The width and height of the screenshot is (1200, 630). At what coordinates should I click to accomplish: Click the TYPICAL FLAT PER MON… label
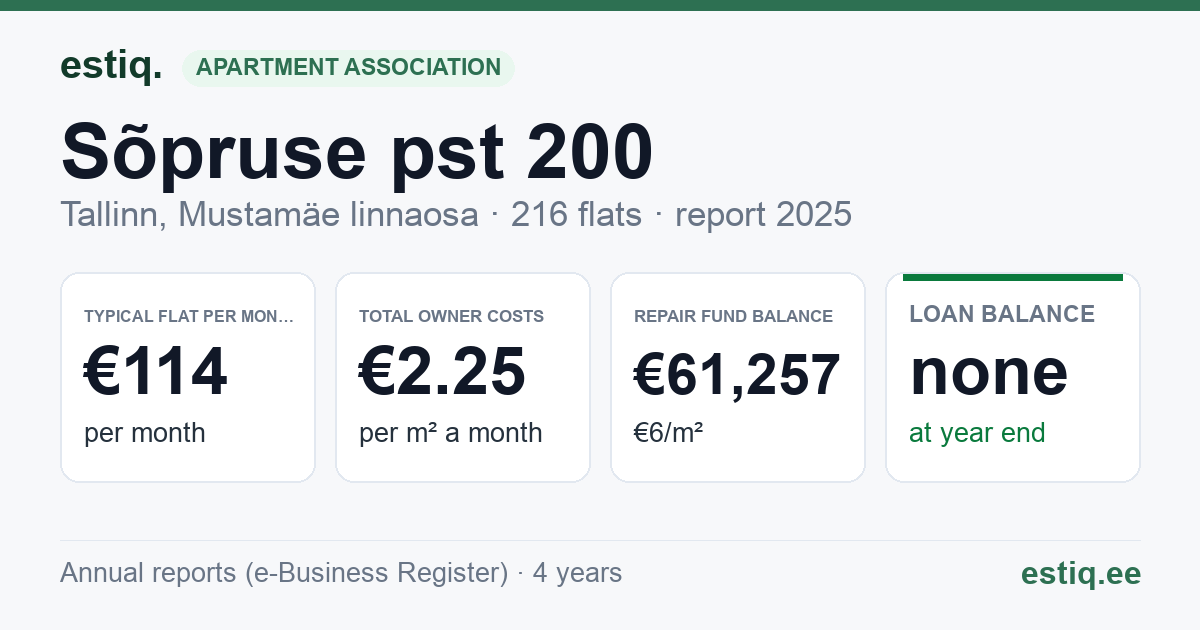[190, 316]
